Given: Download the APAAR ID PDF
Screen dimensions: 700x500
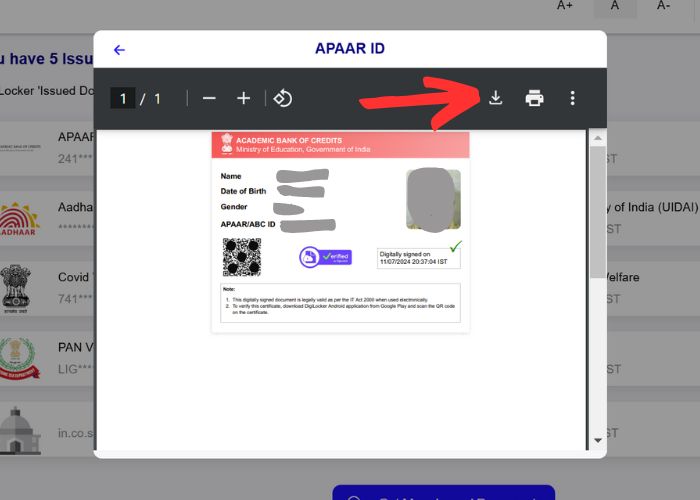Looking at the screenshot, I should pyautogui.click(x=496, y=98).
